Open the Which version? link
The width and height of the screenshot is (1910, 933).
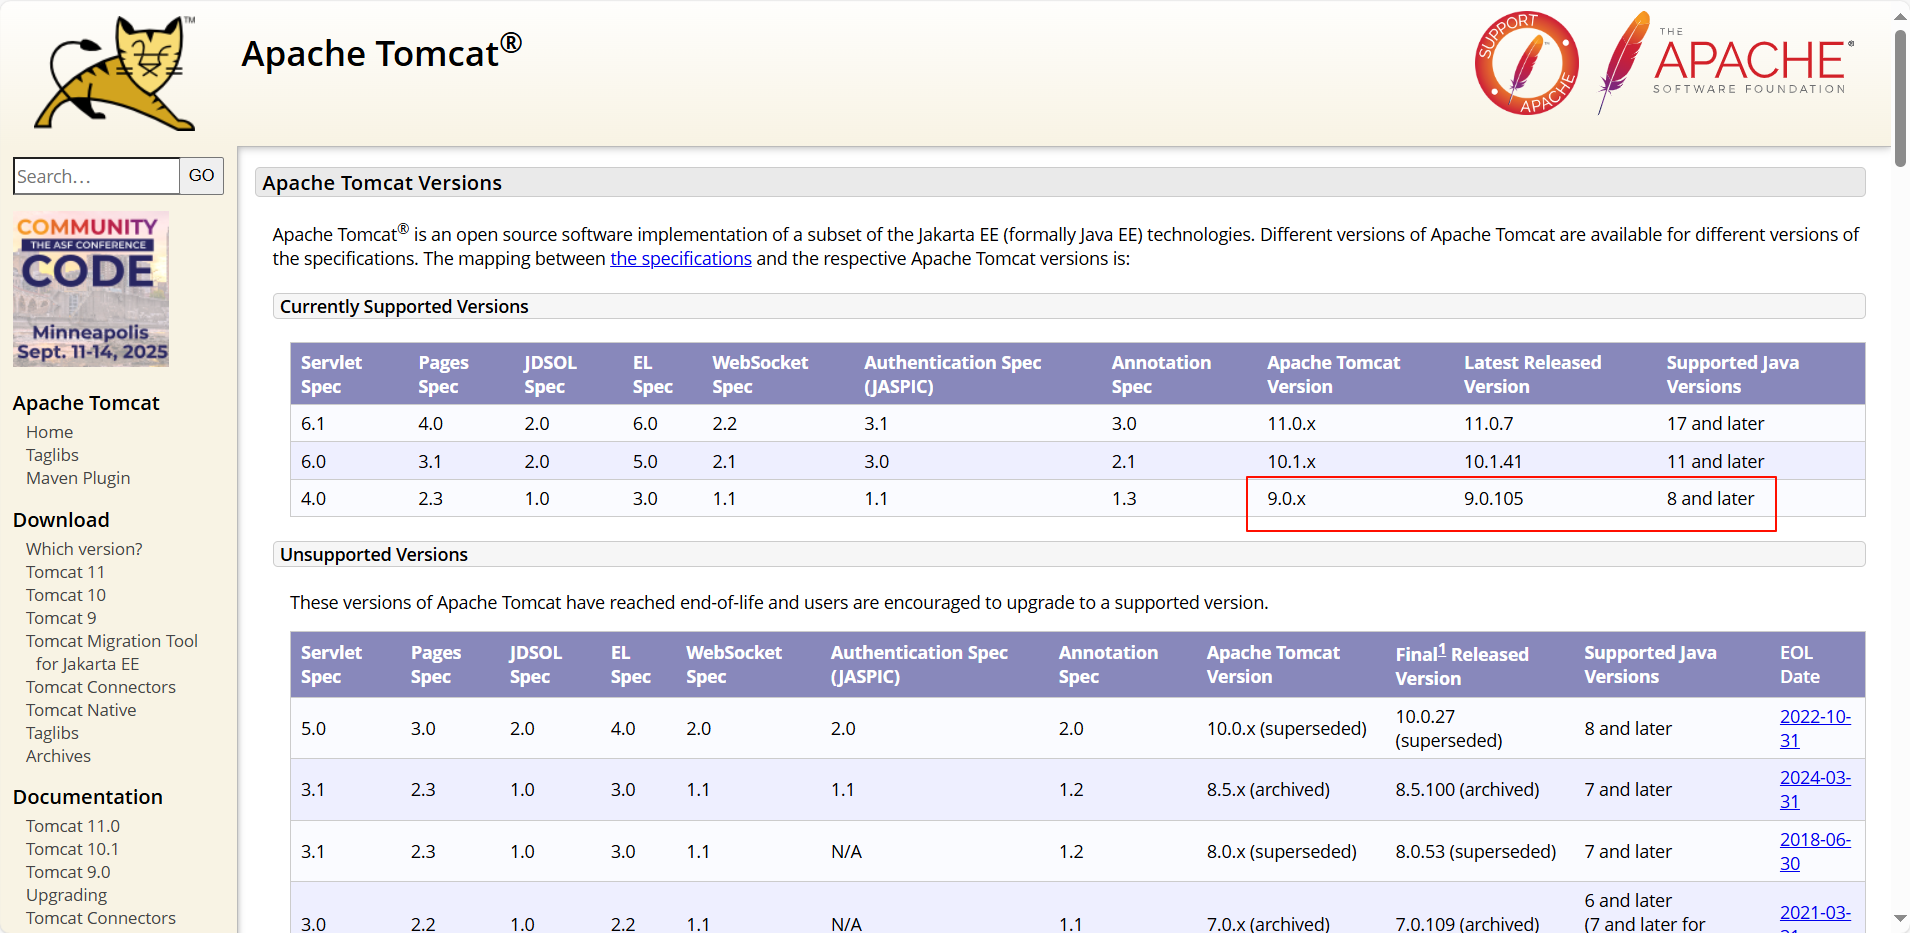coord(84,549)
